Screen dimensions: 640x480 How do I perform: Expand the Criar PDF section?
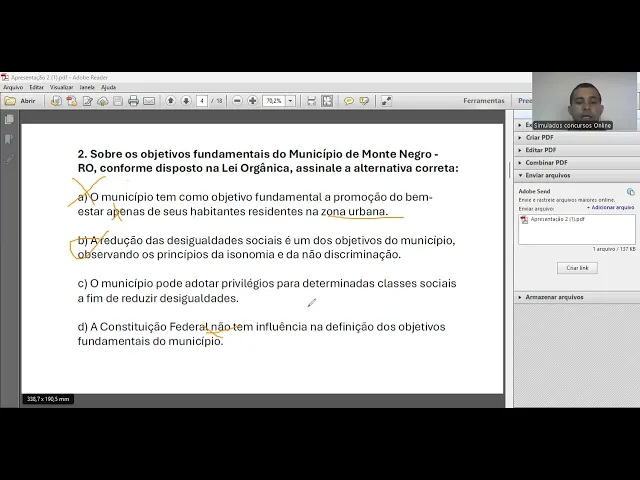(x=577, y=138)
